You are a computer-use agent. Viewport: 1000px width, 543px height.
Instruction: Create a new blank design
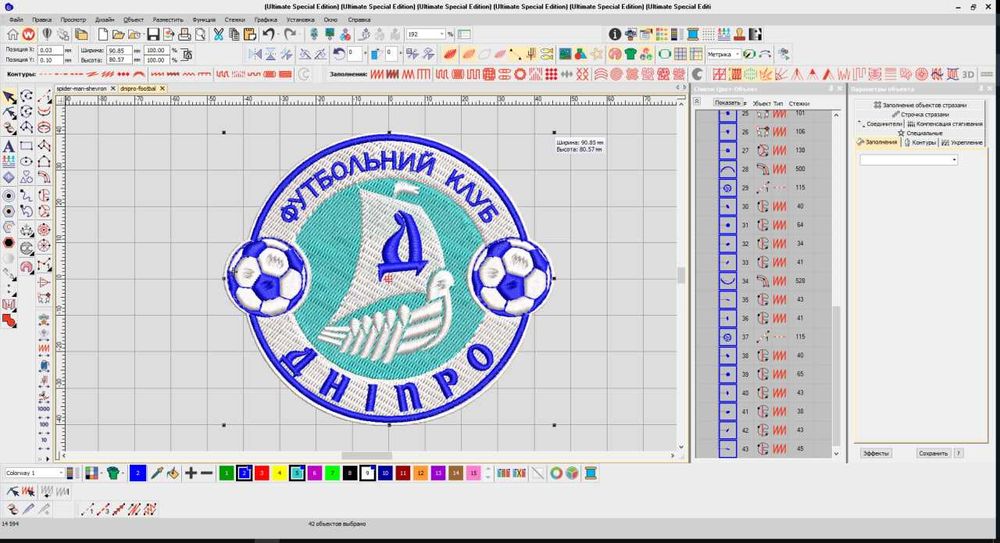pos(103,34)
